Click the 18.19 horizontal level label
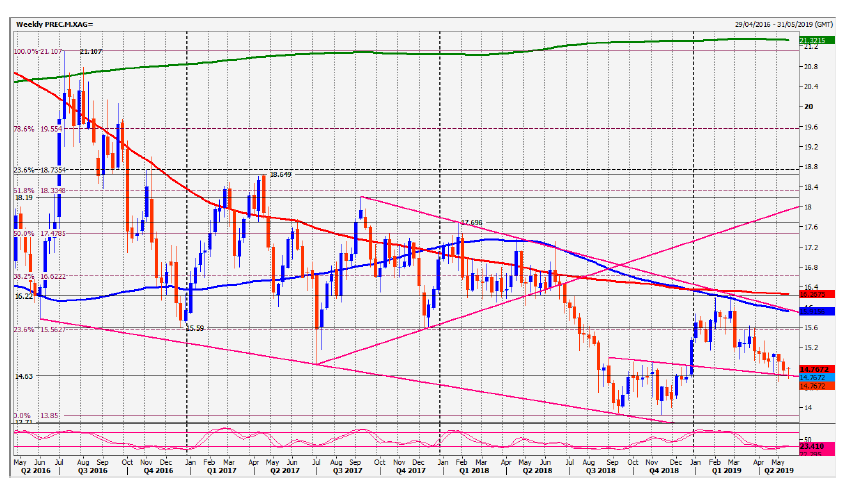852x486 pixels. pyautogui.click(x=23, y=198)
